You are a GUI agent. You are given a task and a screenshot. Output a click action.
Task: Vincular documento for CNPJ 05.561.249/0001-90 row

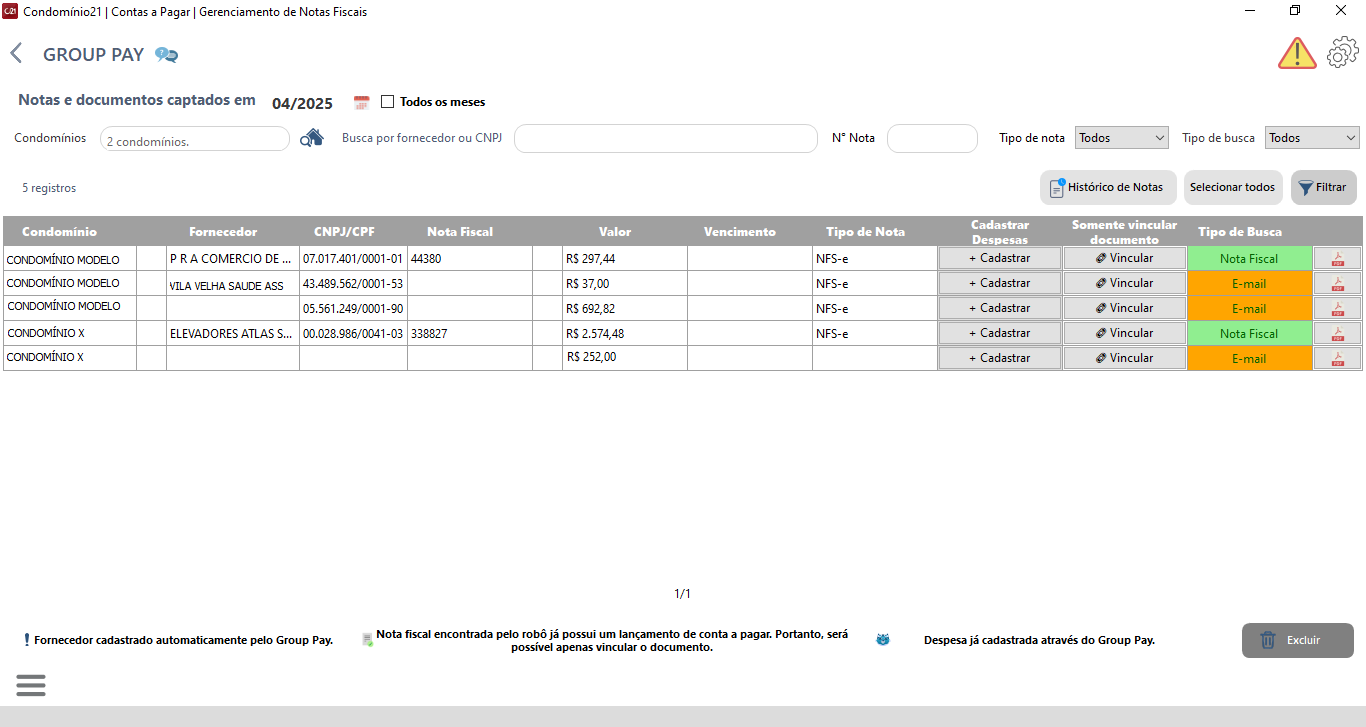(1124, 308)
